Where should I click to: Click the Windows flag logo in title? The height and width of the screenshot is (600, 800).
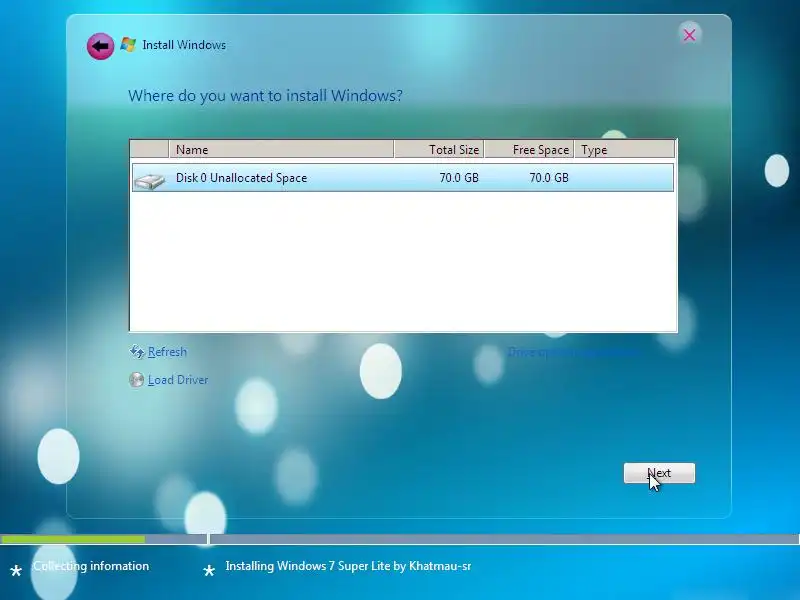(x=128, y=45)
